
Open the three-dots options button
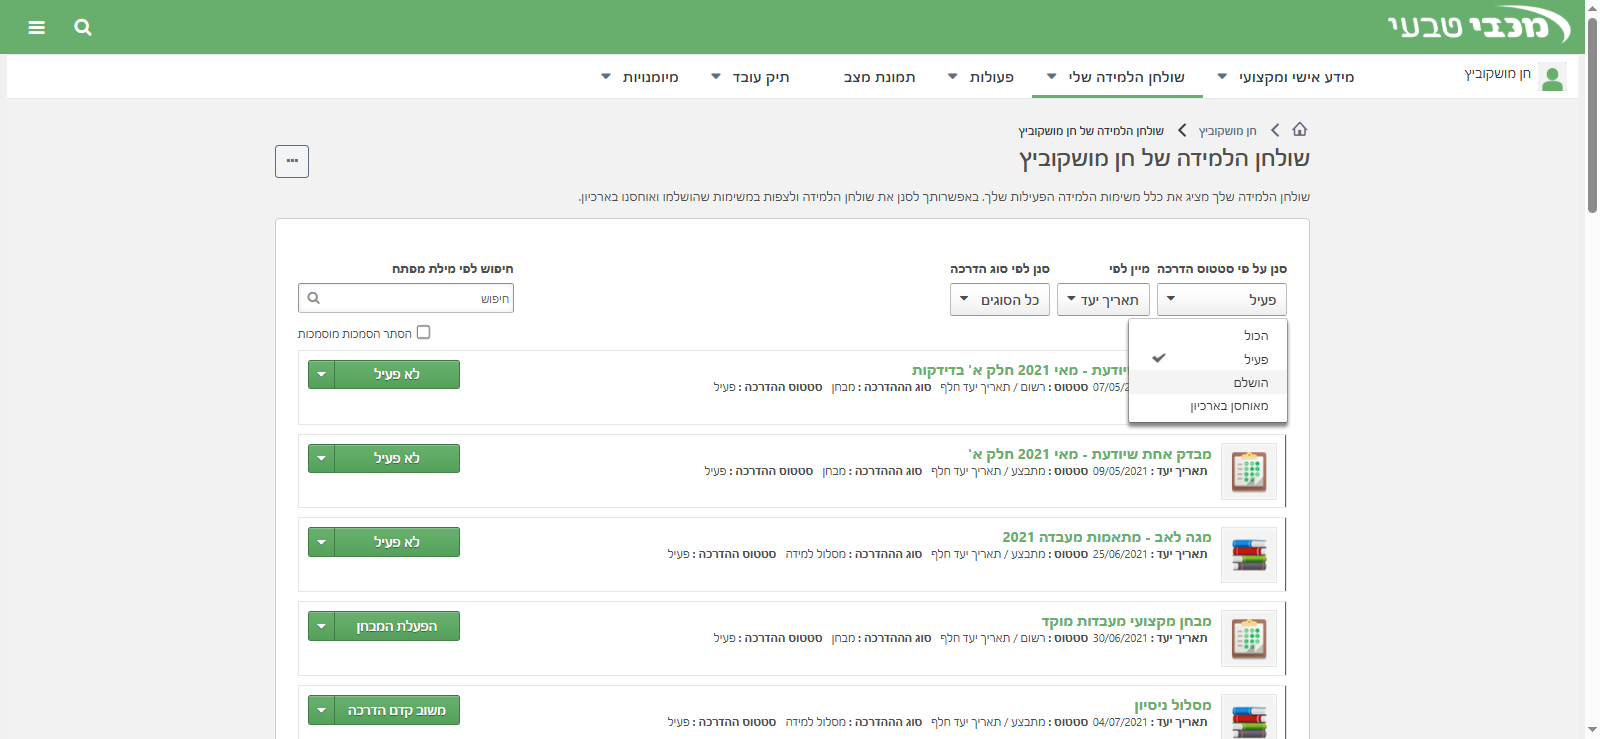(292, 161)
